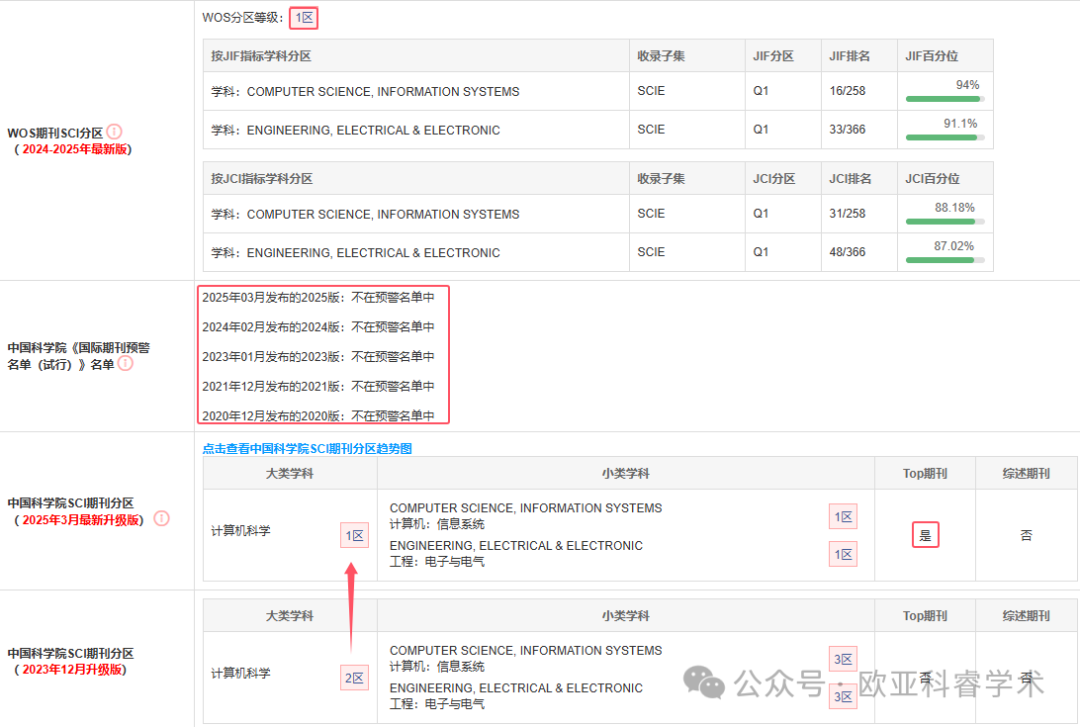Click 2025年03月发布的2025版 warning list entry

pos(318,298)
